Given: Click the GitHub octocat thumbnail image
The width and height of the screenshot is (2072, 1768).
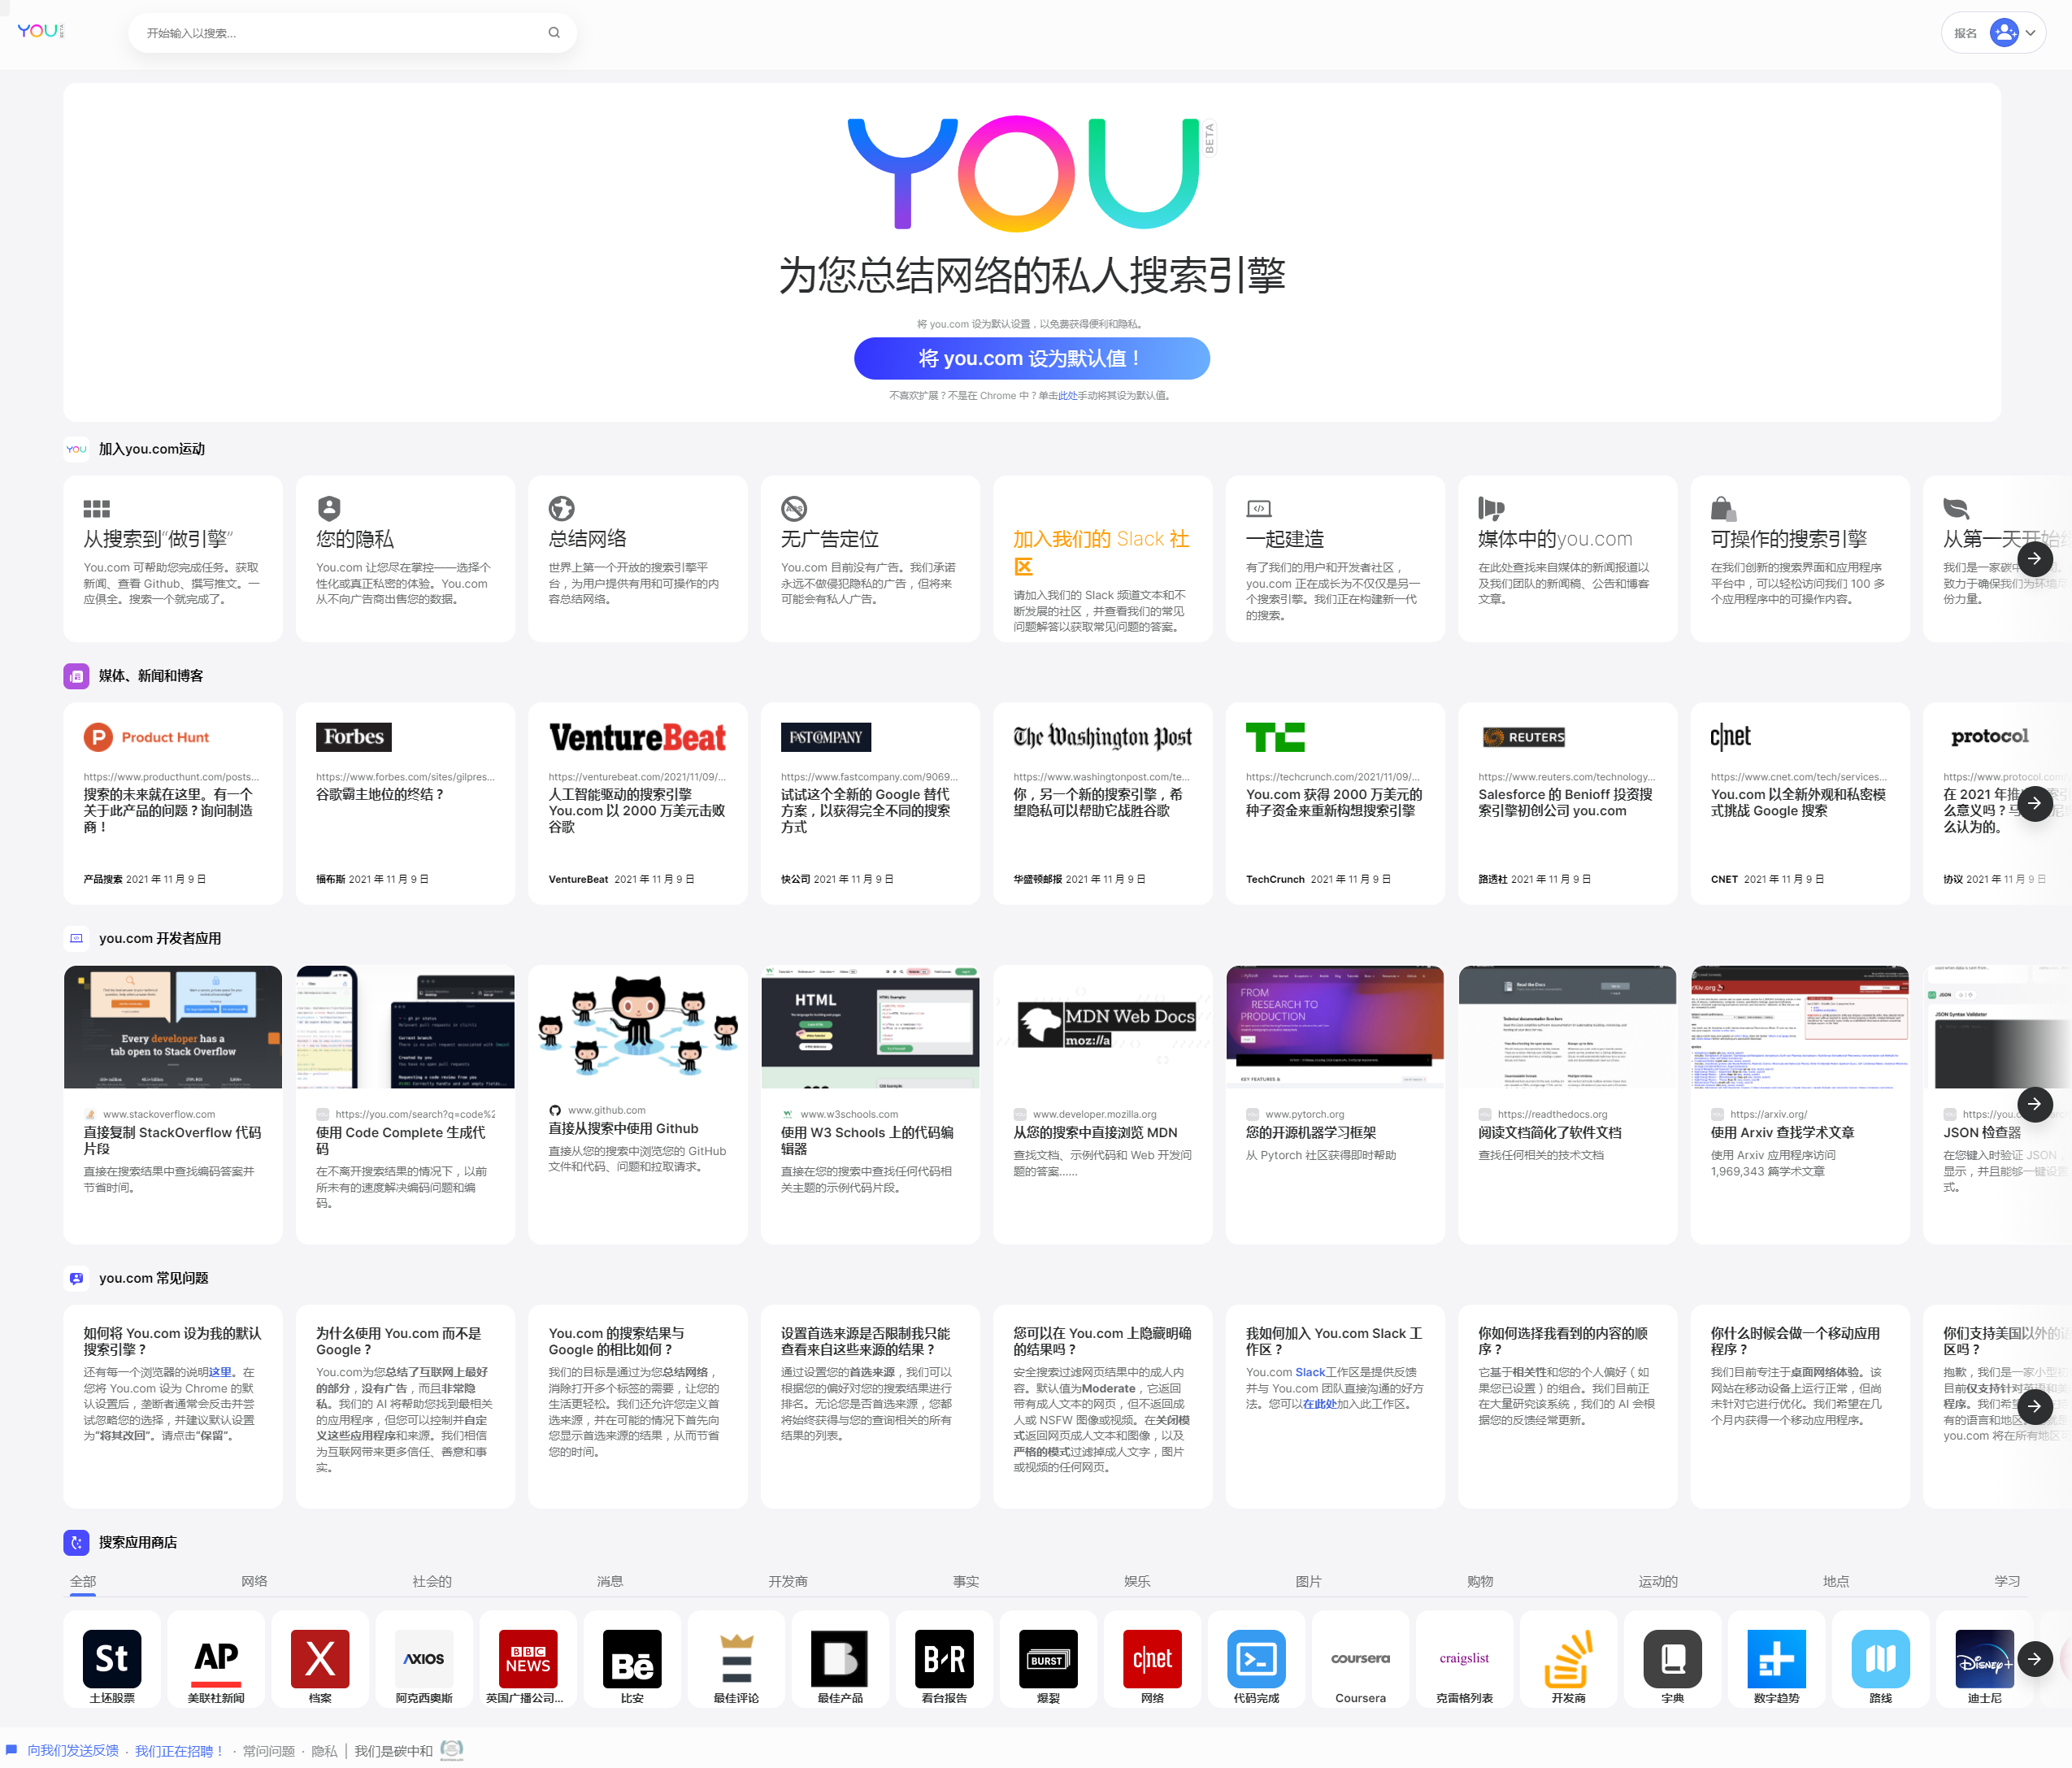Looking at the screenshot, I should click(638, 1027).
